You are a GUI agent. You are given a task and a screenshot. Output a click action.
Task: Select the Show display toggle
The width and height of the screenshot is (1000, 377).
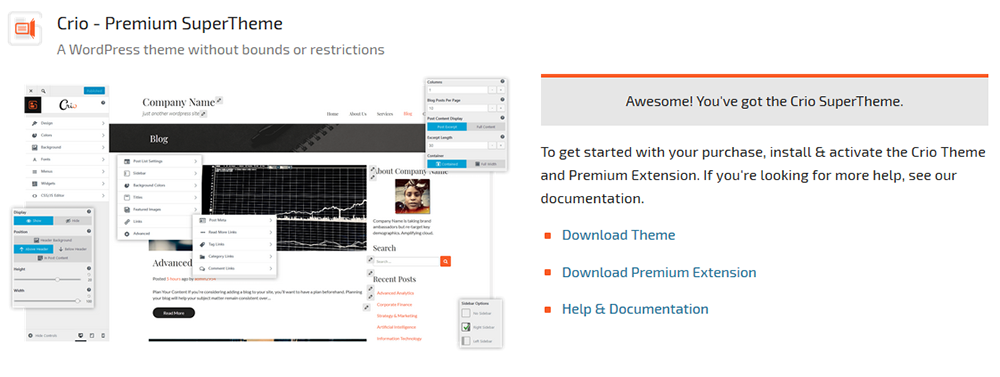point(33,221)
